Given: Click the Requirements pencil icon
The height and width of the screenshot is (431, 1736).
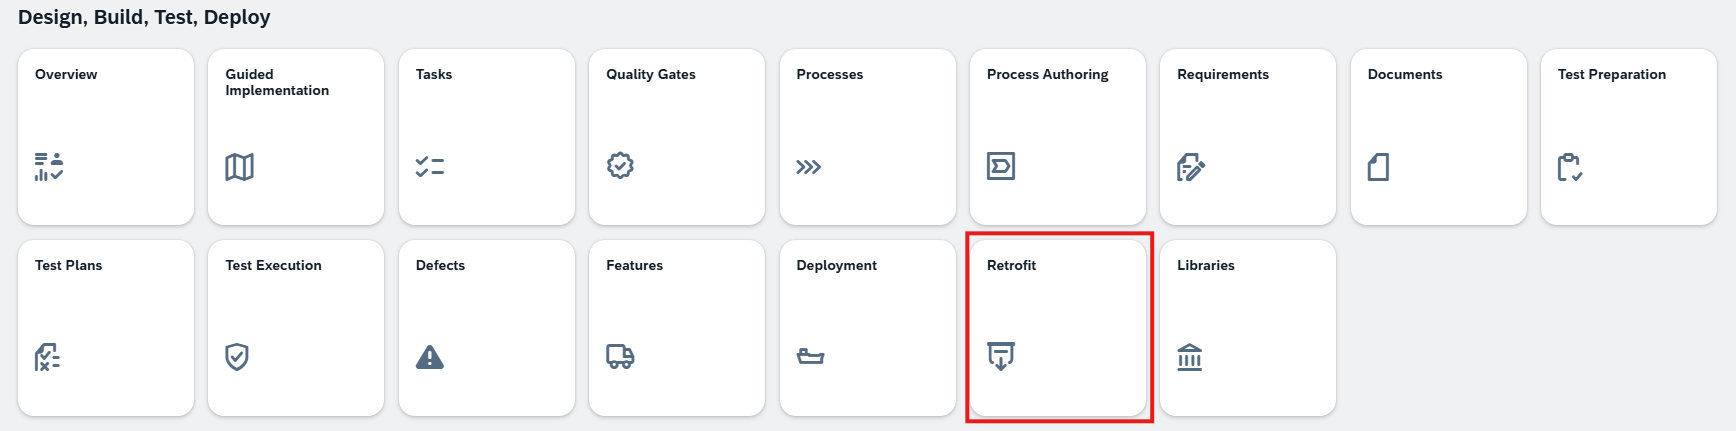Looking at the screenshot, I should click(1191, 167).
